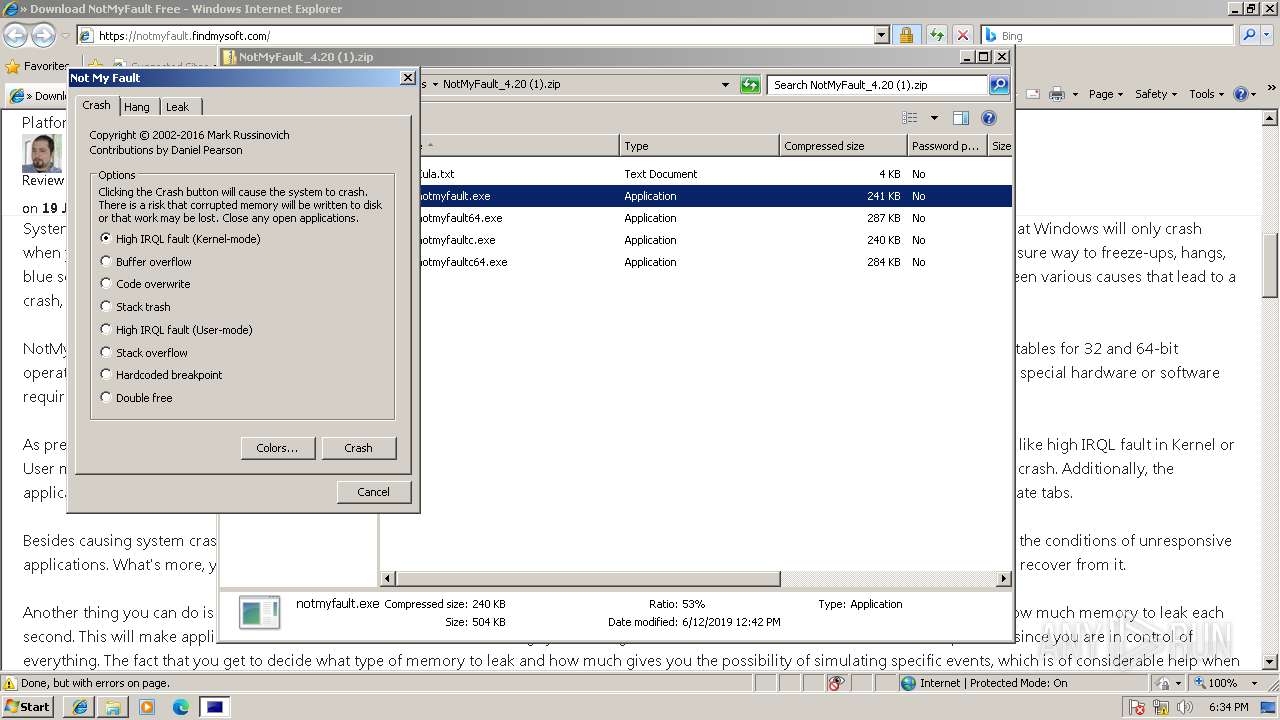This screenshot has height=720, width=1280.
Task: Choose the Hardcoded breakpoint option
Action: pyautogui.click(x=161, y=375)
